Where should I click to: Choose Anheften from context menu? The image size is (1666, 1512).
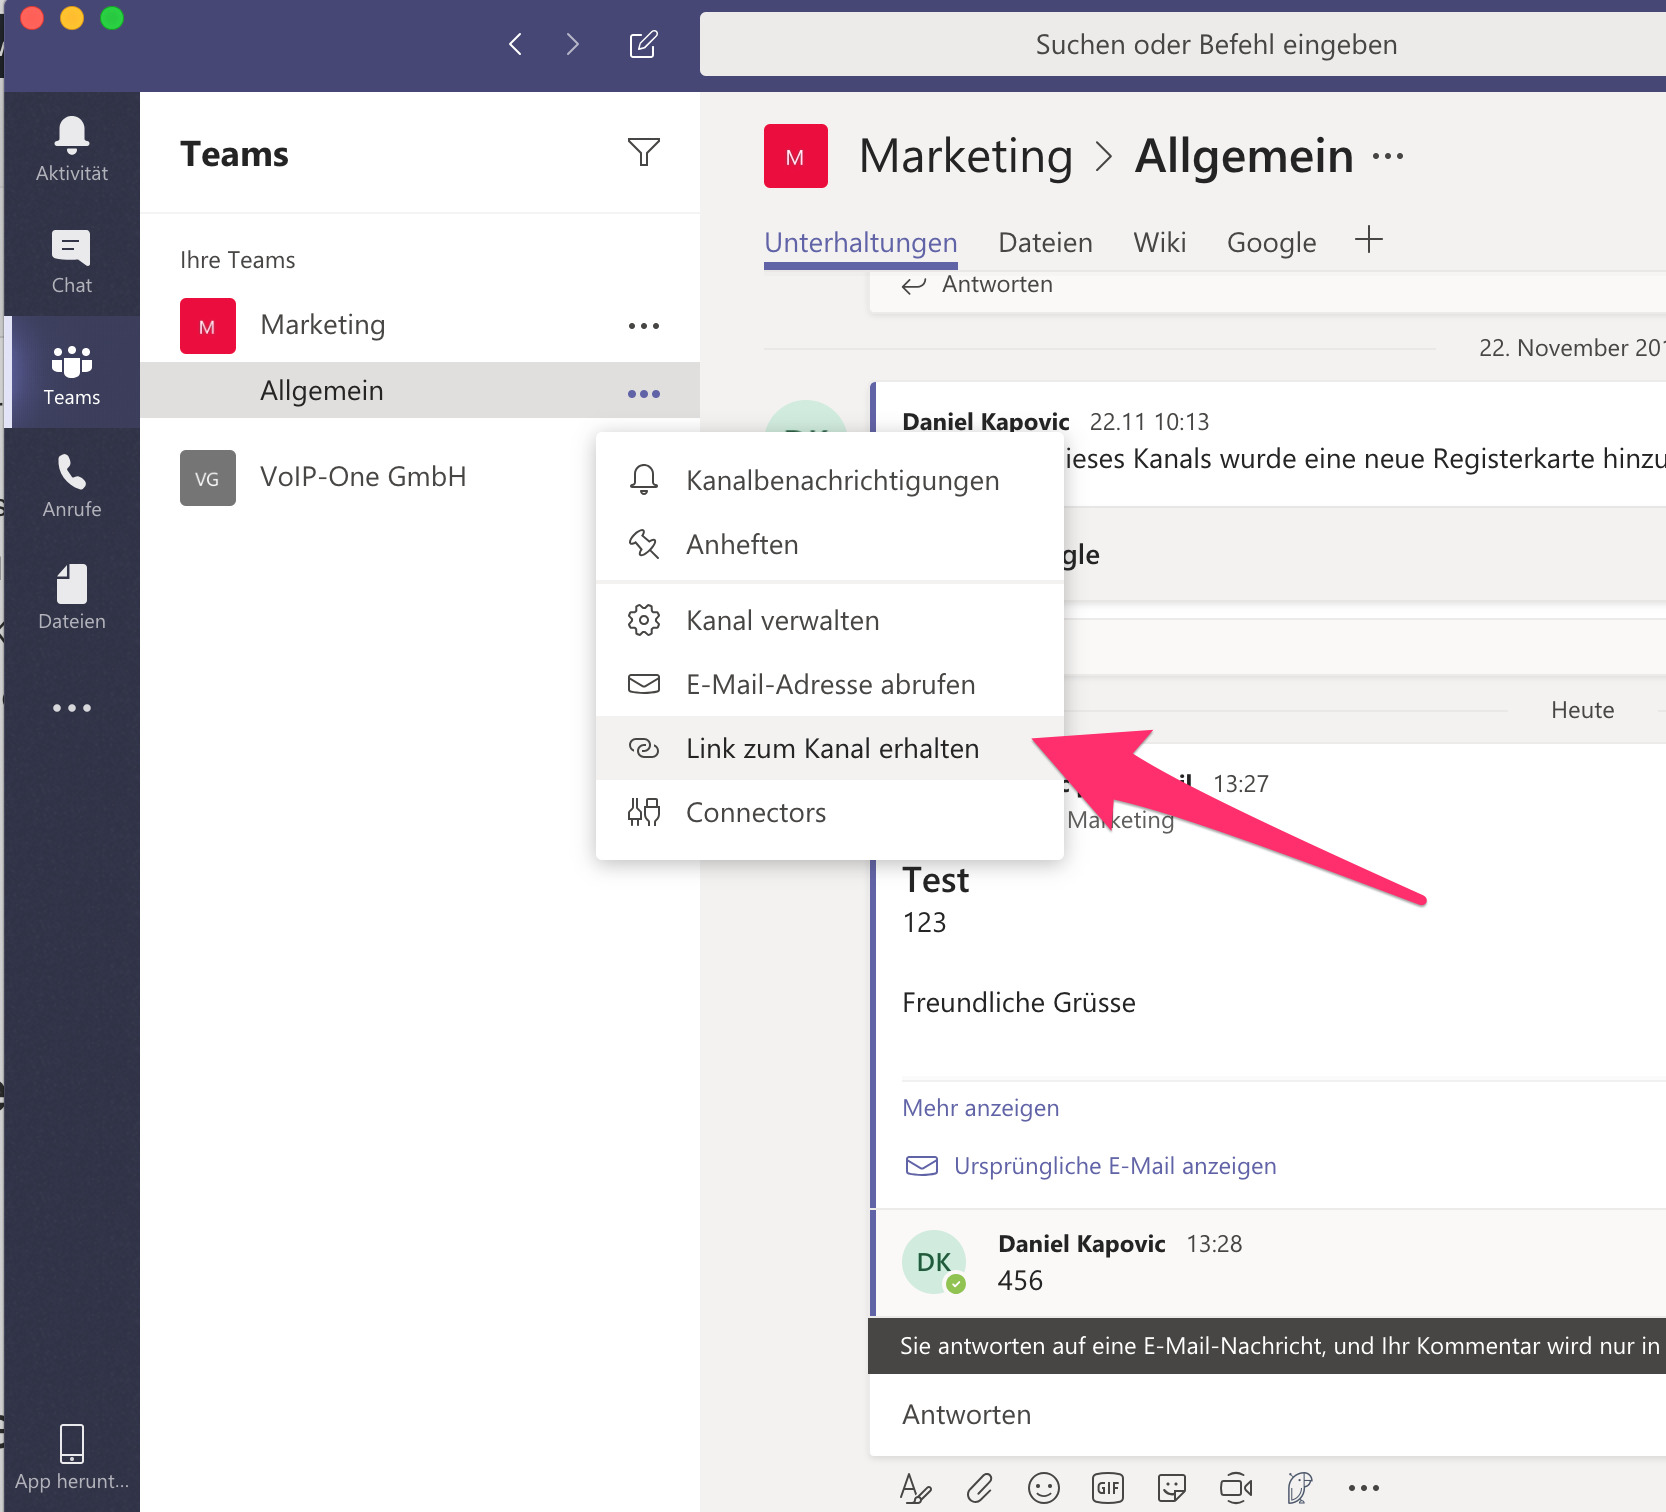click(x=830, y=544)
